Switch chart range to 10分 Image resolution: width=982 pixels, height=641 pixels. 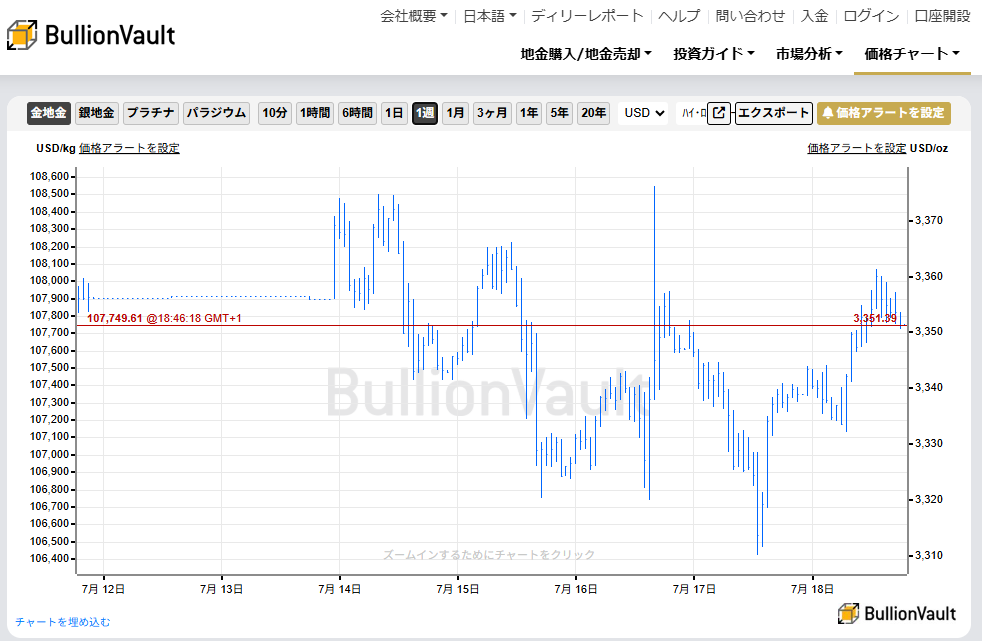pos(275,113)
